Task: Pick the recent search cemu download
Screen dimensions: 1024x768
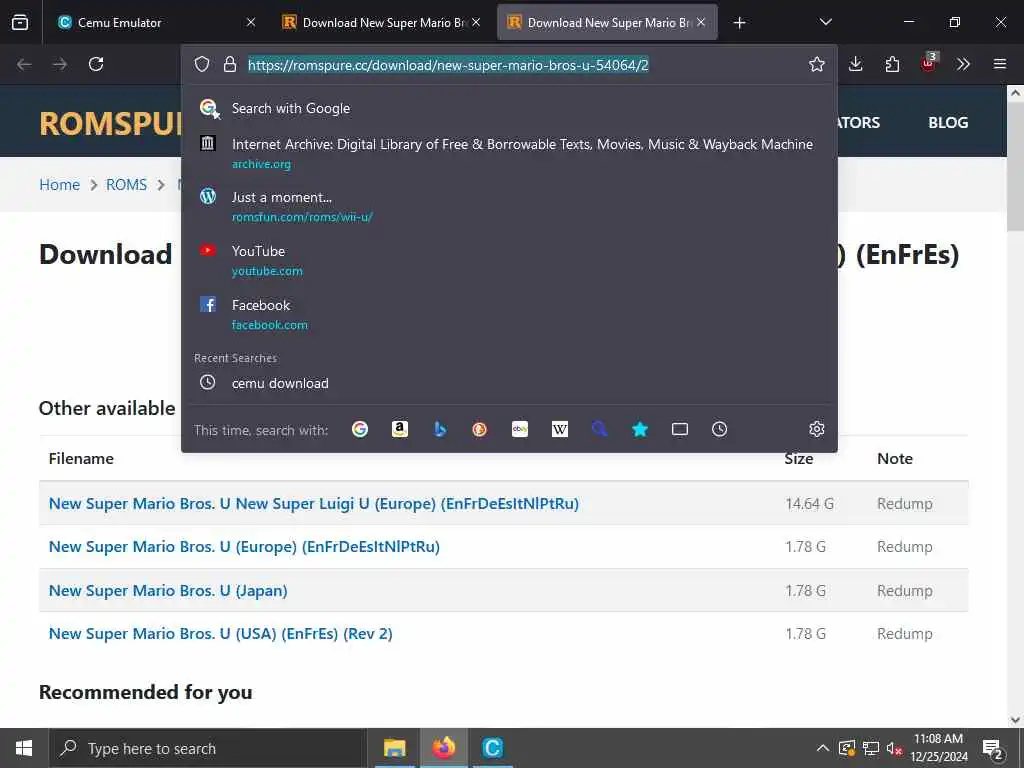Action: [x=509, y=383]
